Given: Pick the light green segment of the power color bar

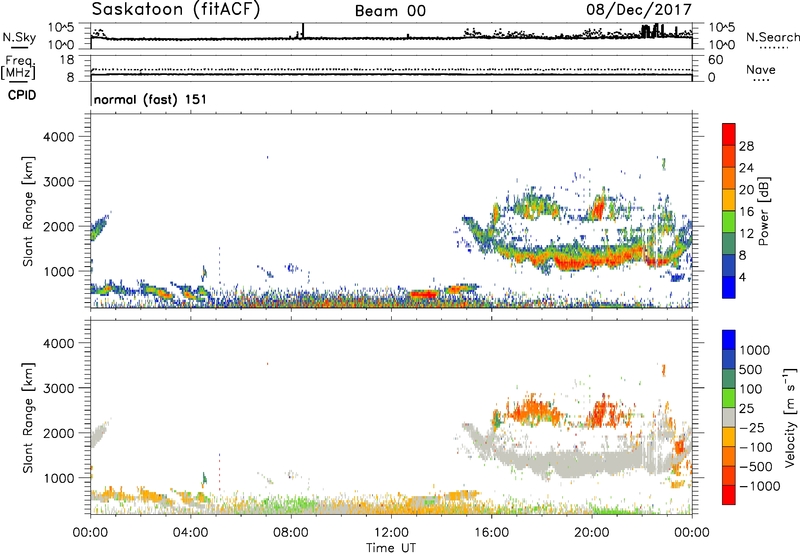Looking at the screenshot, I should coord(729,221).
